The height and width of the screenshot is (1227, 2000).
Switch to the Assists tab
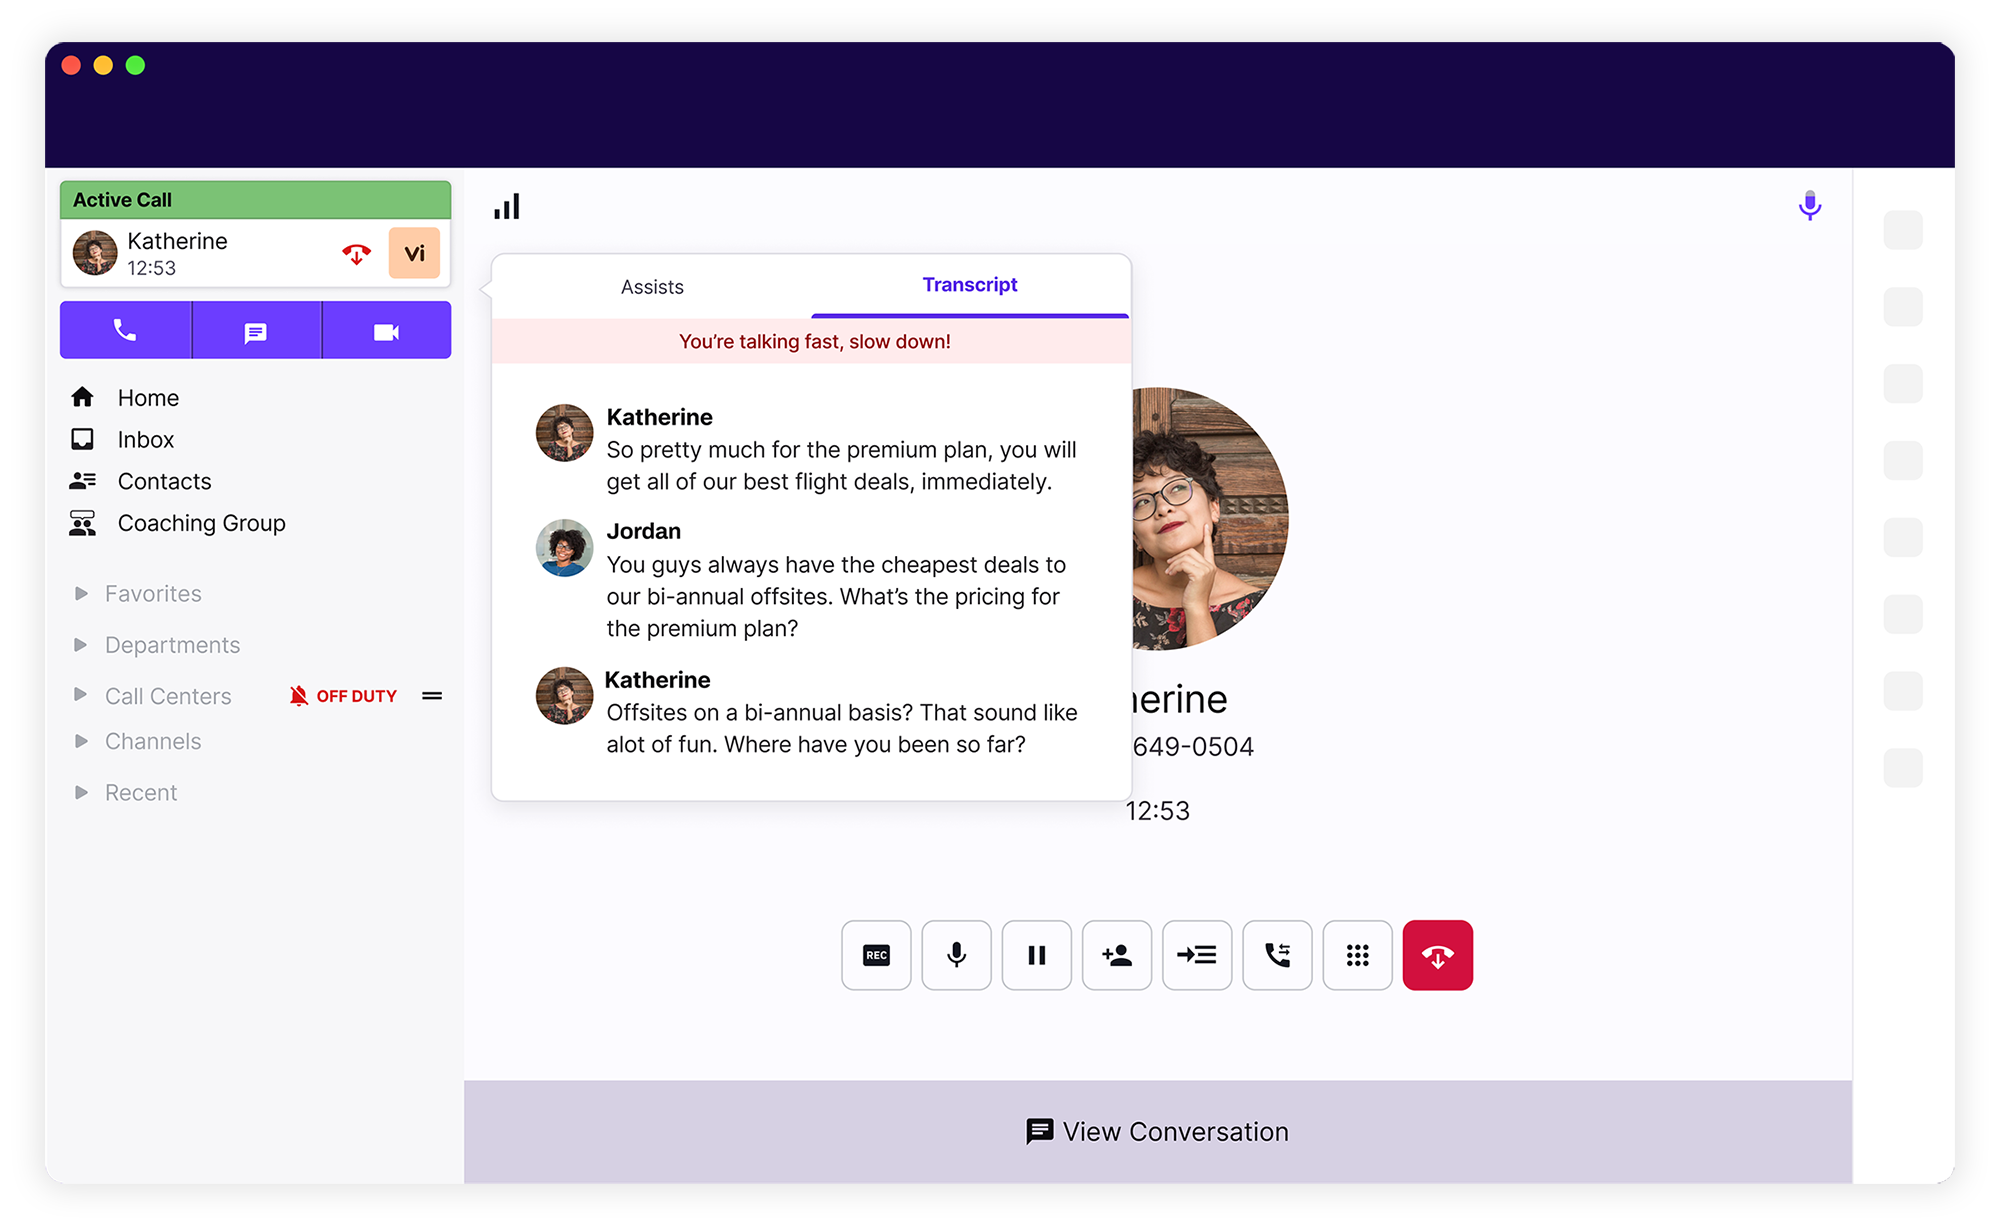tap(650, 286)
